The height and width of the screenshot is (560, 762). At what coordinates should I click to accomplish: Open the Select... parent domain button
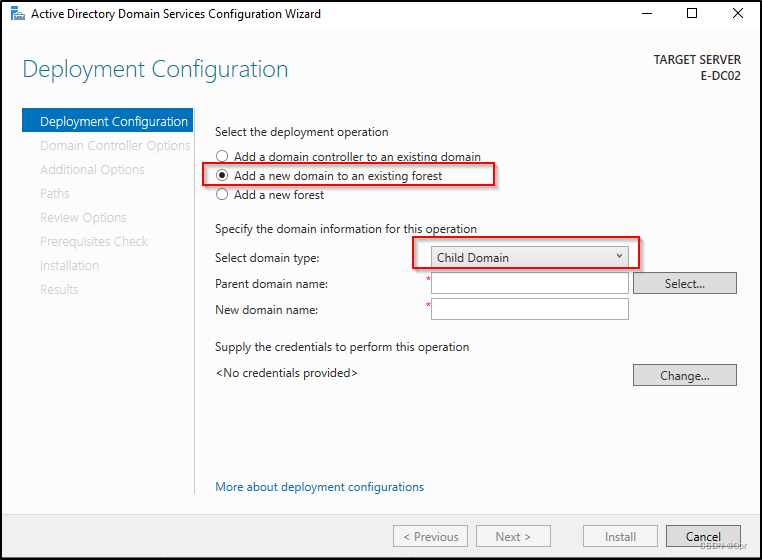(x=685, y=283)
